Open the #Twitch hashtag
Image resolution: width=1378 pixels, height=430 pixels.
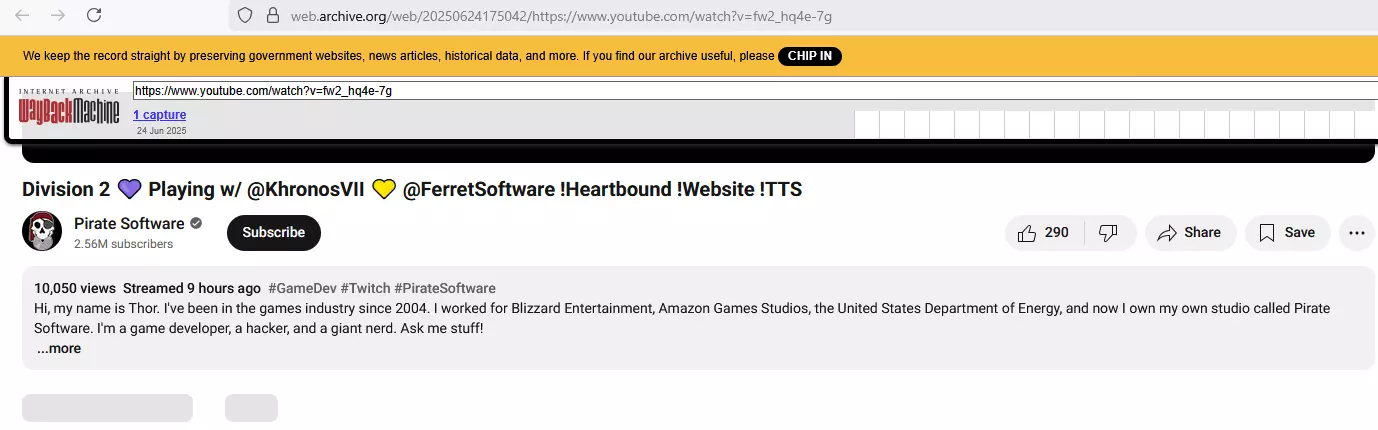pos(365,288)
